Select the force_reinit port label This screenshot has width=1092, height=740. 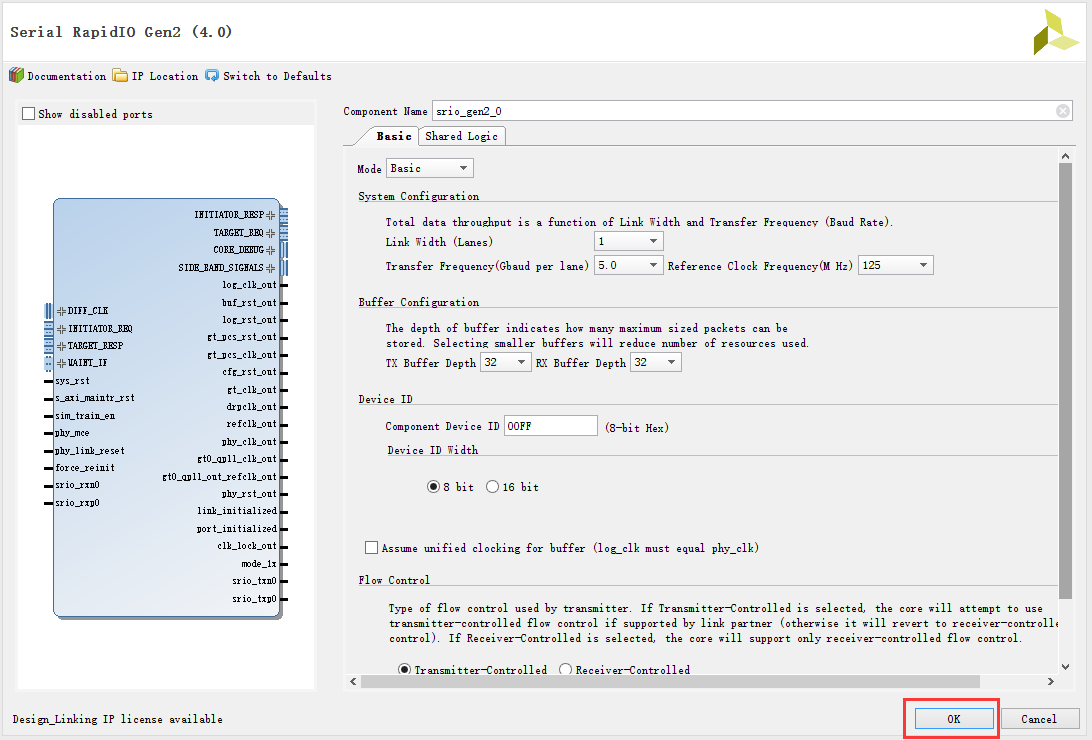pos(85,468)
